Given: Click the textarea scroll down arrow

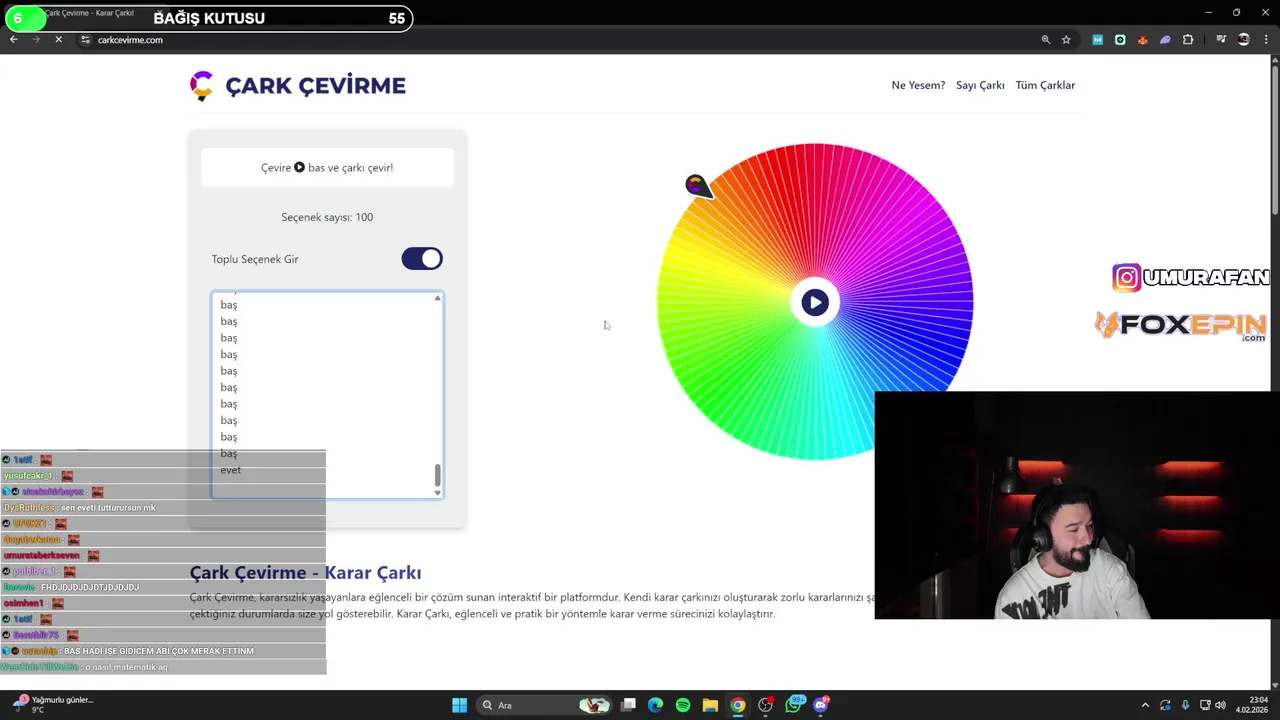Looking at the screenshot, I should [x=437, y=492].
